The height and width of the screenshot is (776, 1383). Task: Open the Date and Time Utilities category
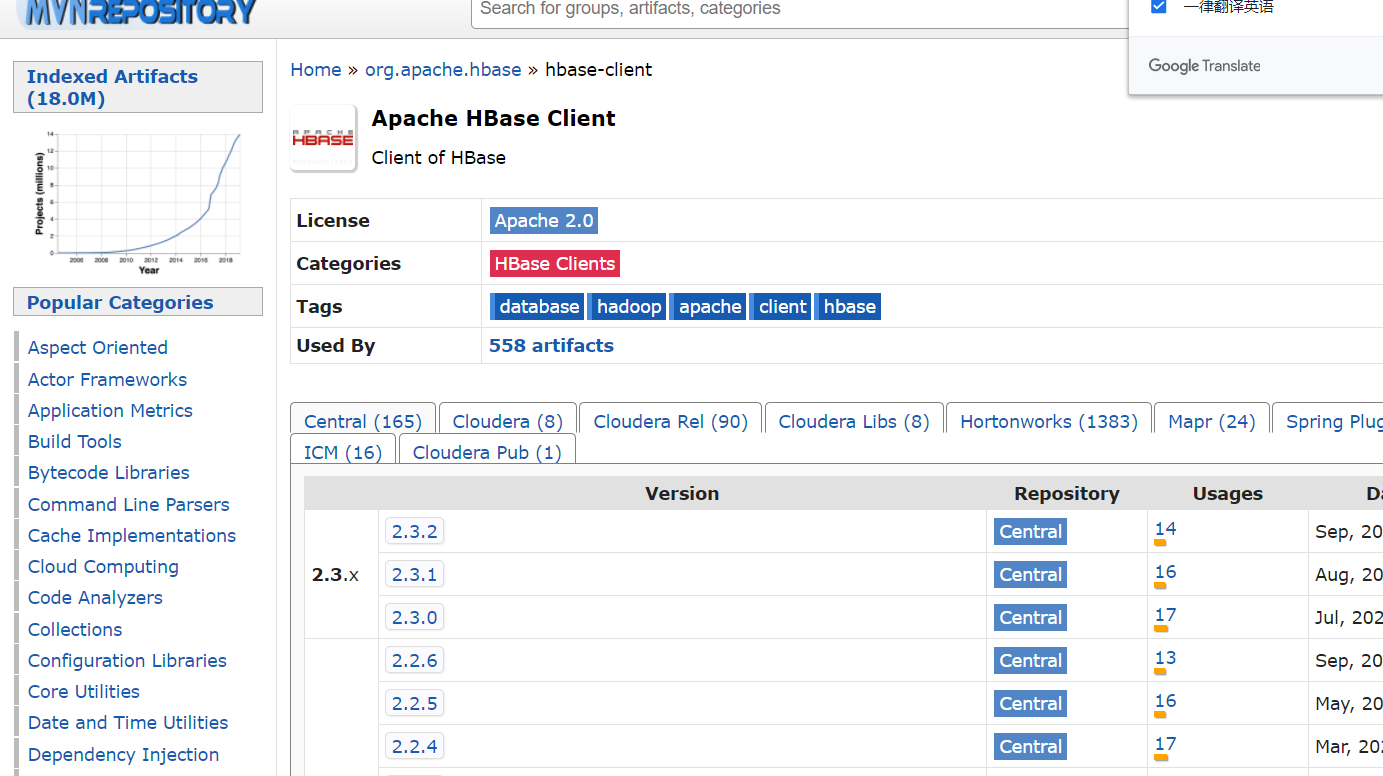tap(128, 722)
